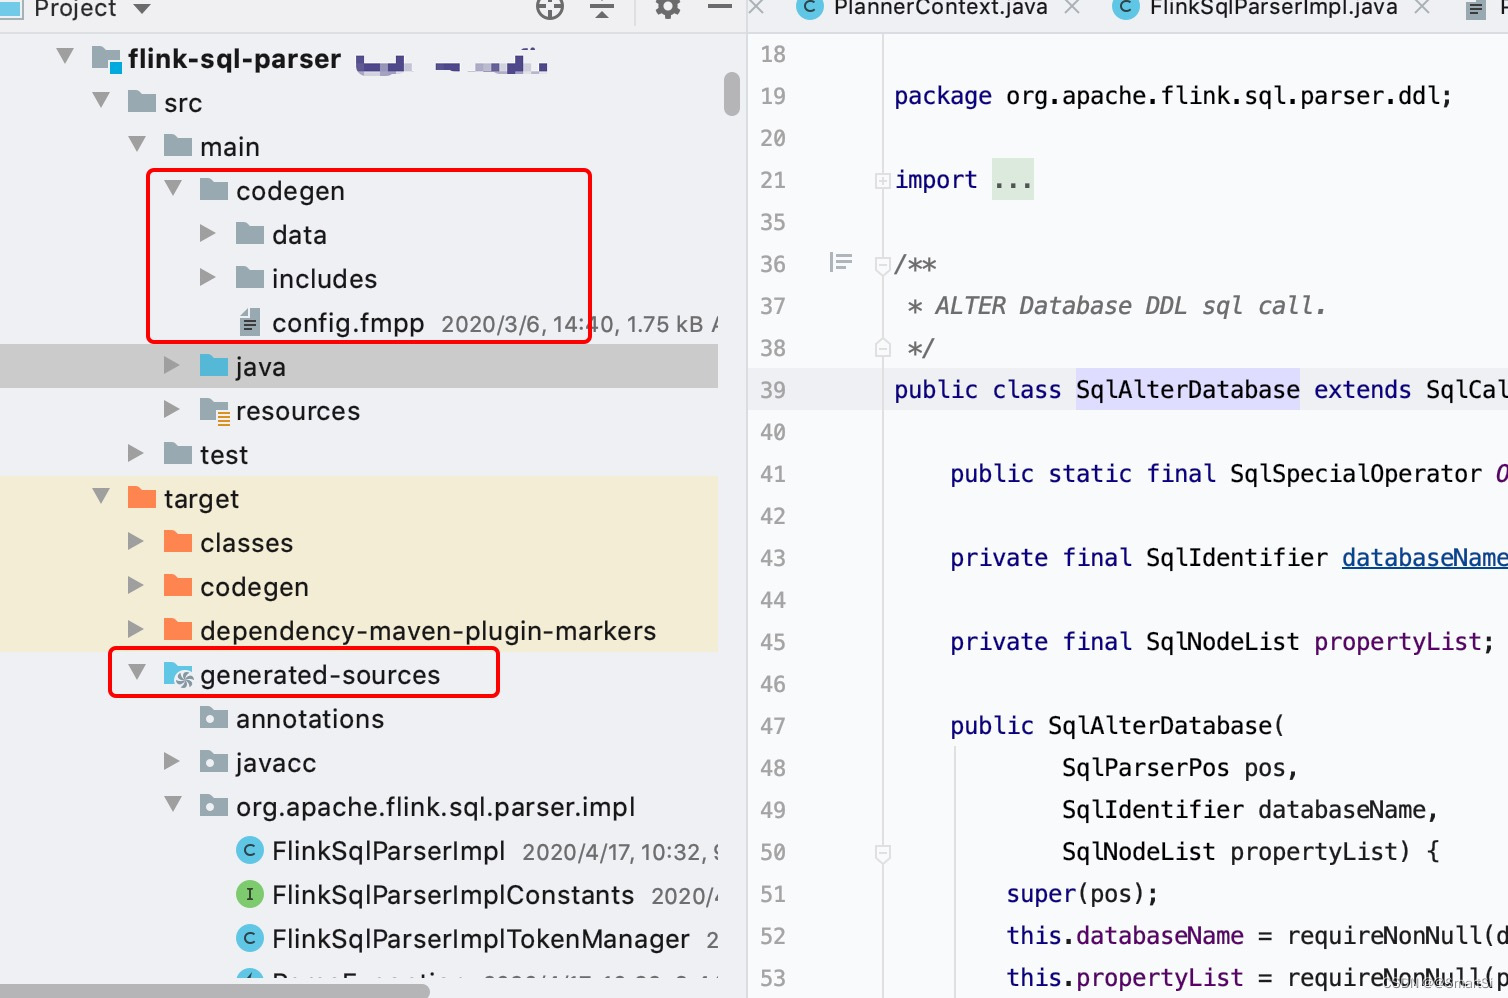Click the propertyList field on line 45

[x=1397, y=641]
